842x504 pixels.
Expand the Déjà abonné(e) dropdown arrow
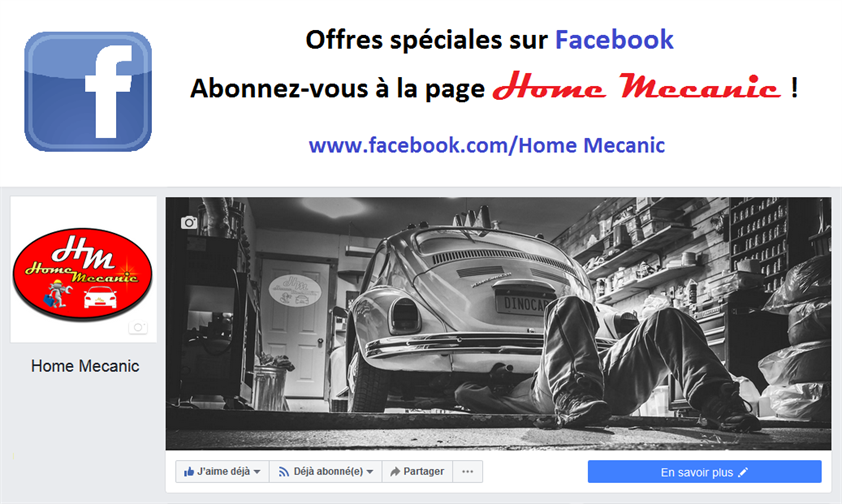pyautogui.click(x=369, y=472)
